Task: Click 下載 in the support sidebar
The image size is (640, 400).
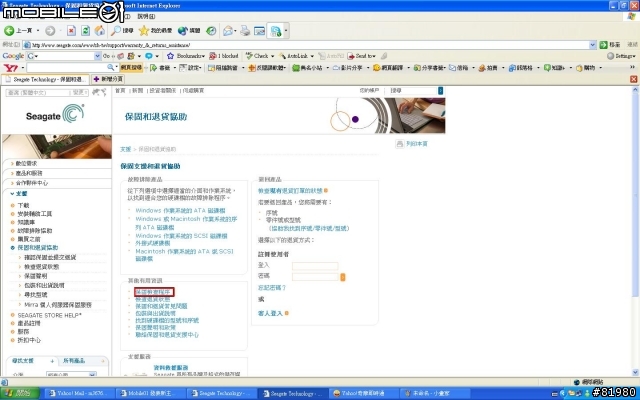Action: coord(23,205)
